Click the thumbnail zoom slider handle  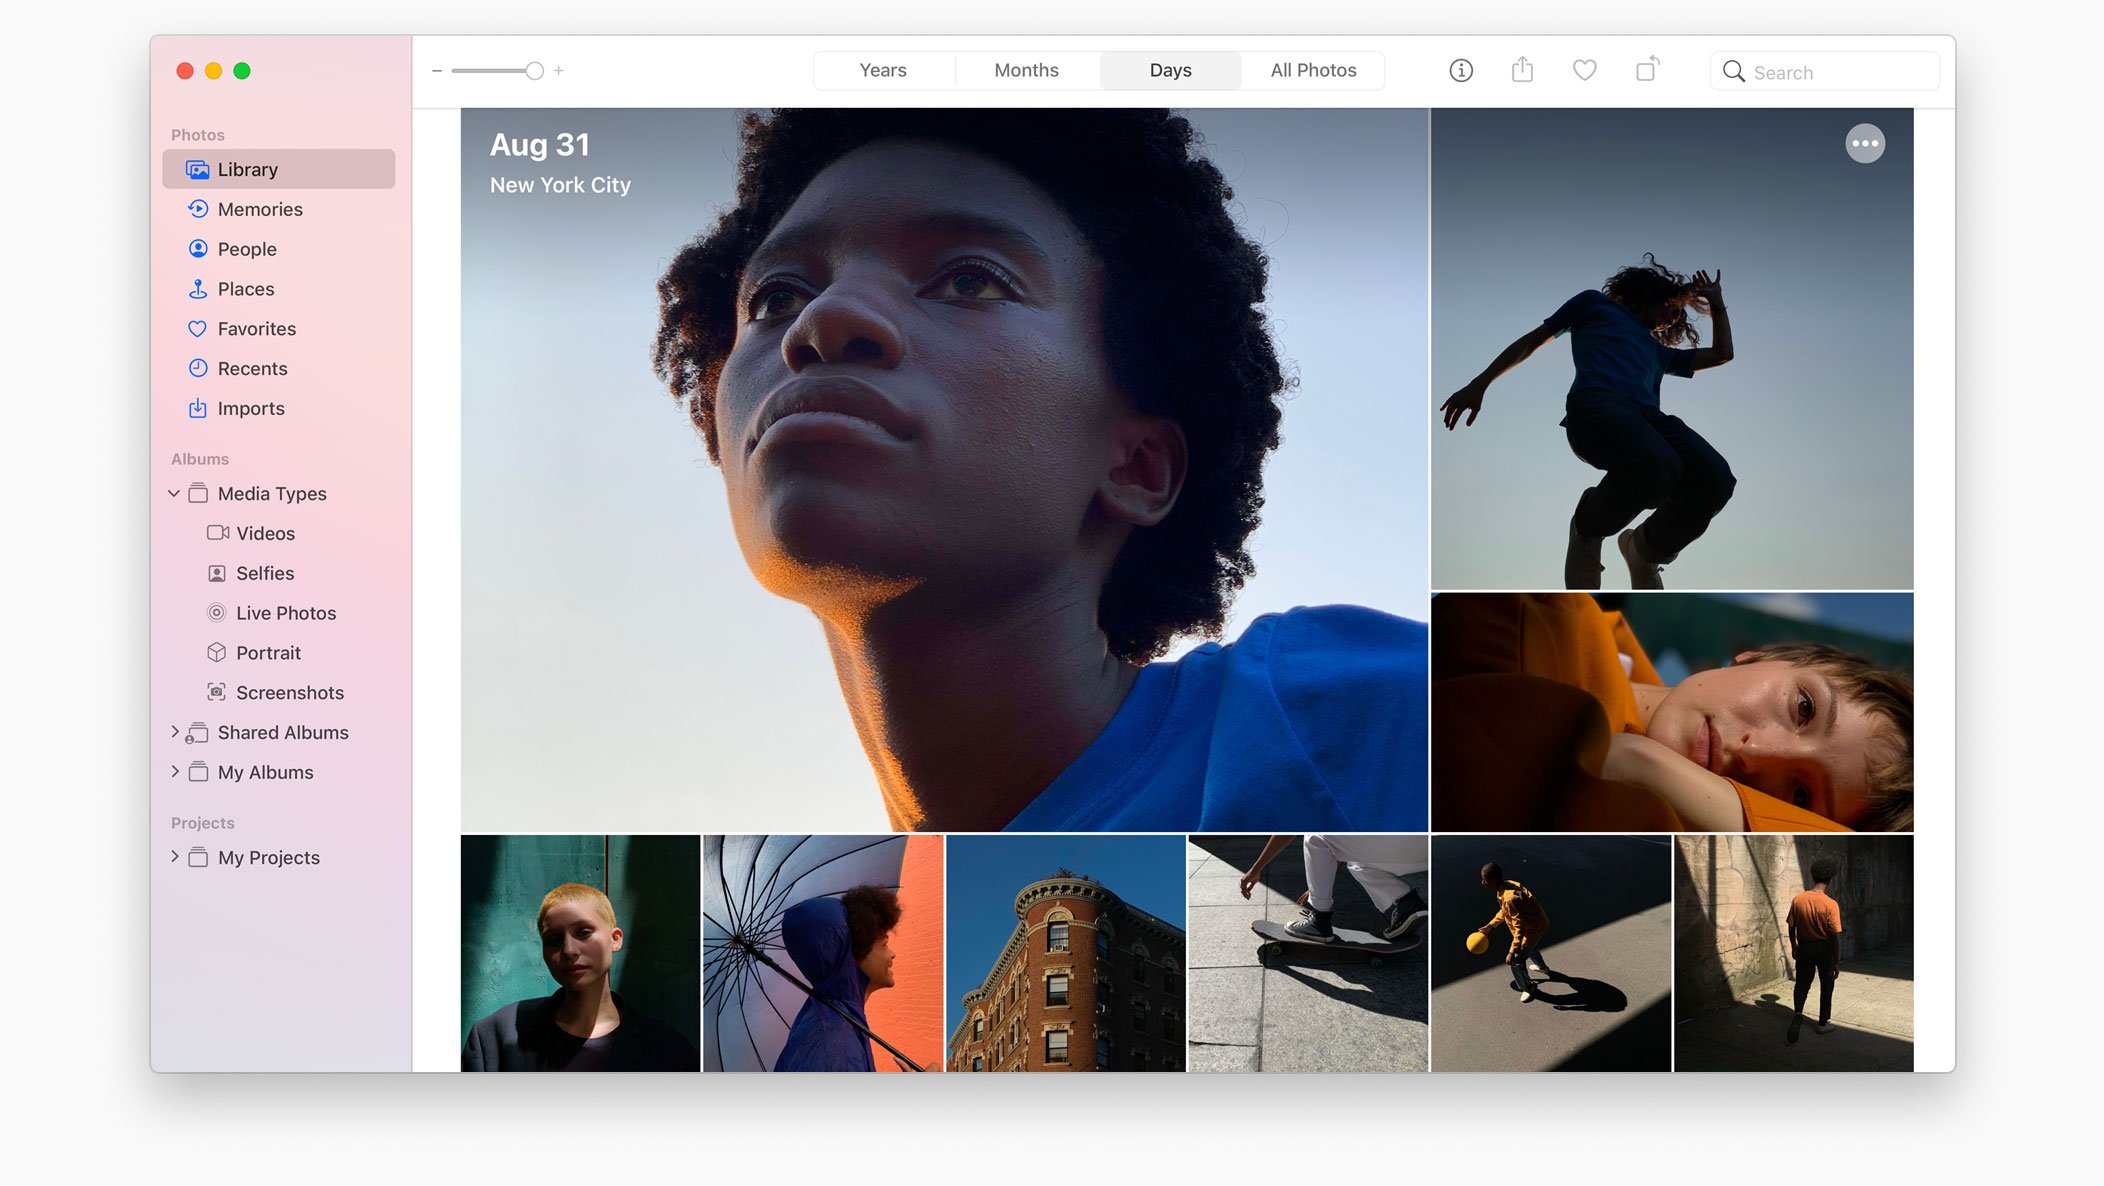(x=535, y=71)
